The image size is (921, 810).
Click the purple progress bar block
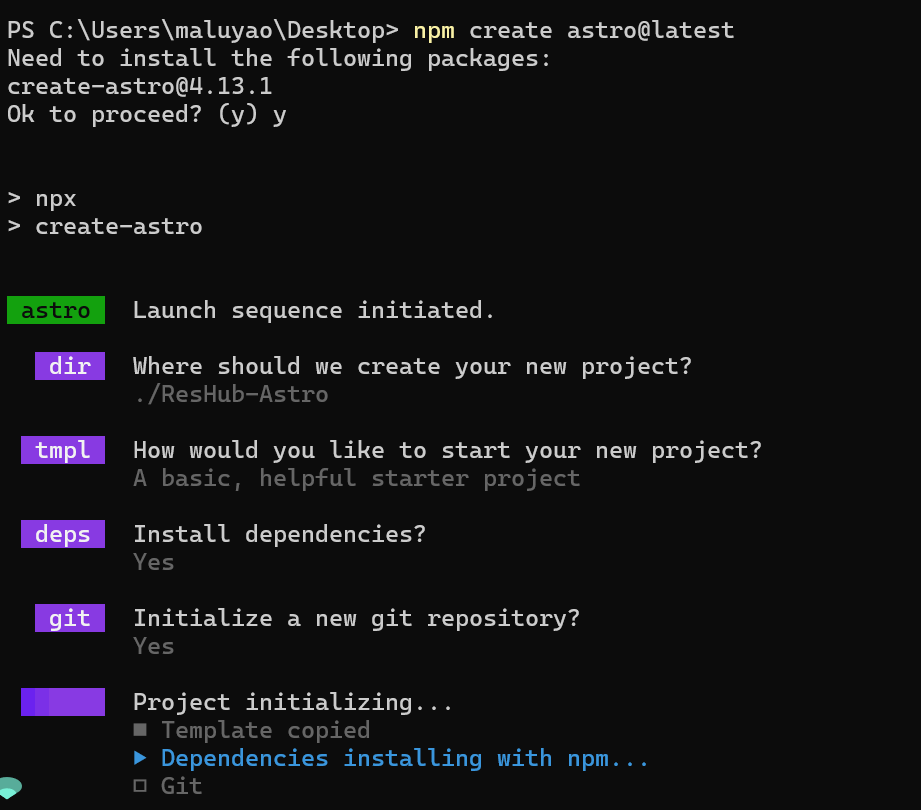click(63, 702)
